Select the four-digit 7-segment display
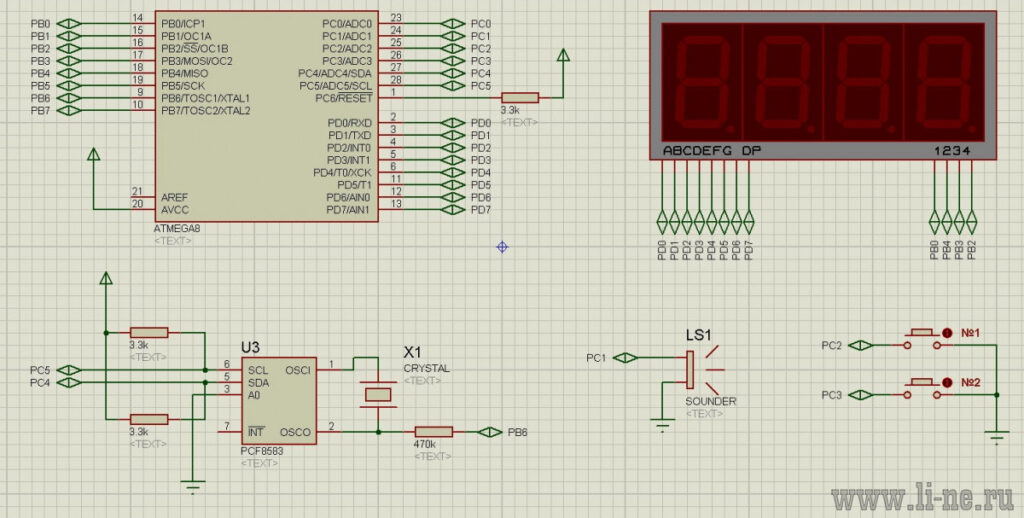This screenshot has width=1024, height=518. (x=823, y=85)
